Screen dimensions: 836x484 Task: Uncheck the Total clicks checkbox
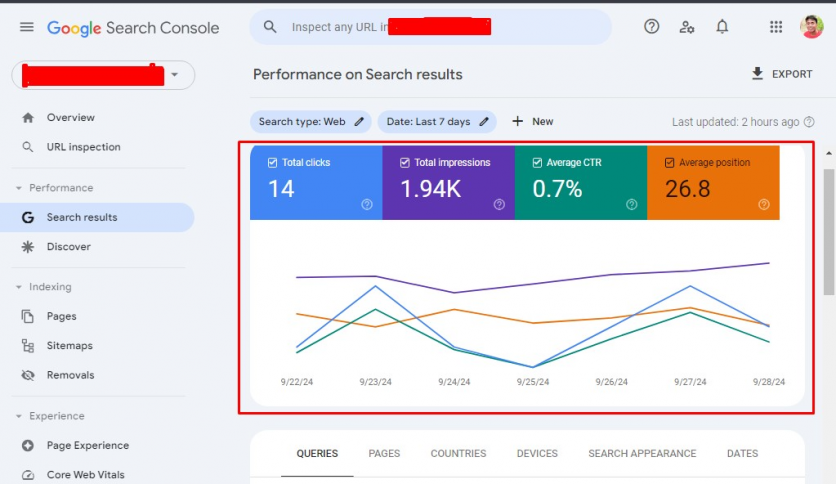pyautogui.click(x=272, y=162)
